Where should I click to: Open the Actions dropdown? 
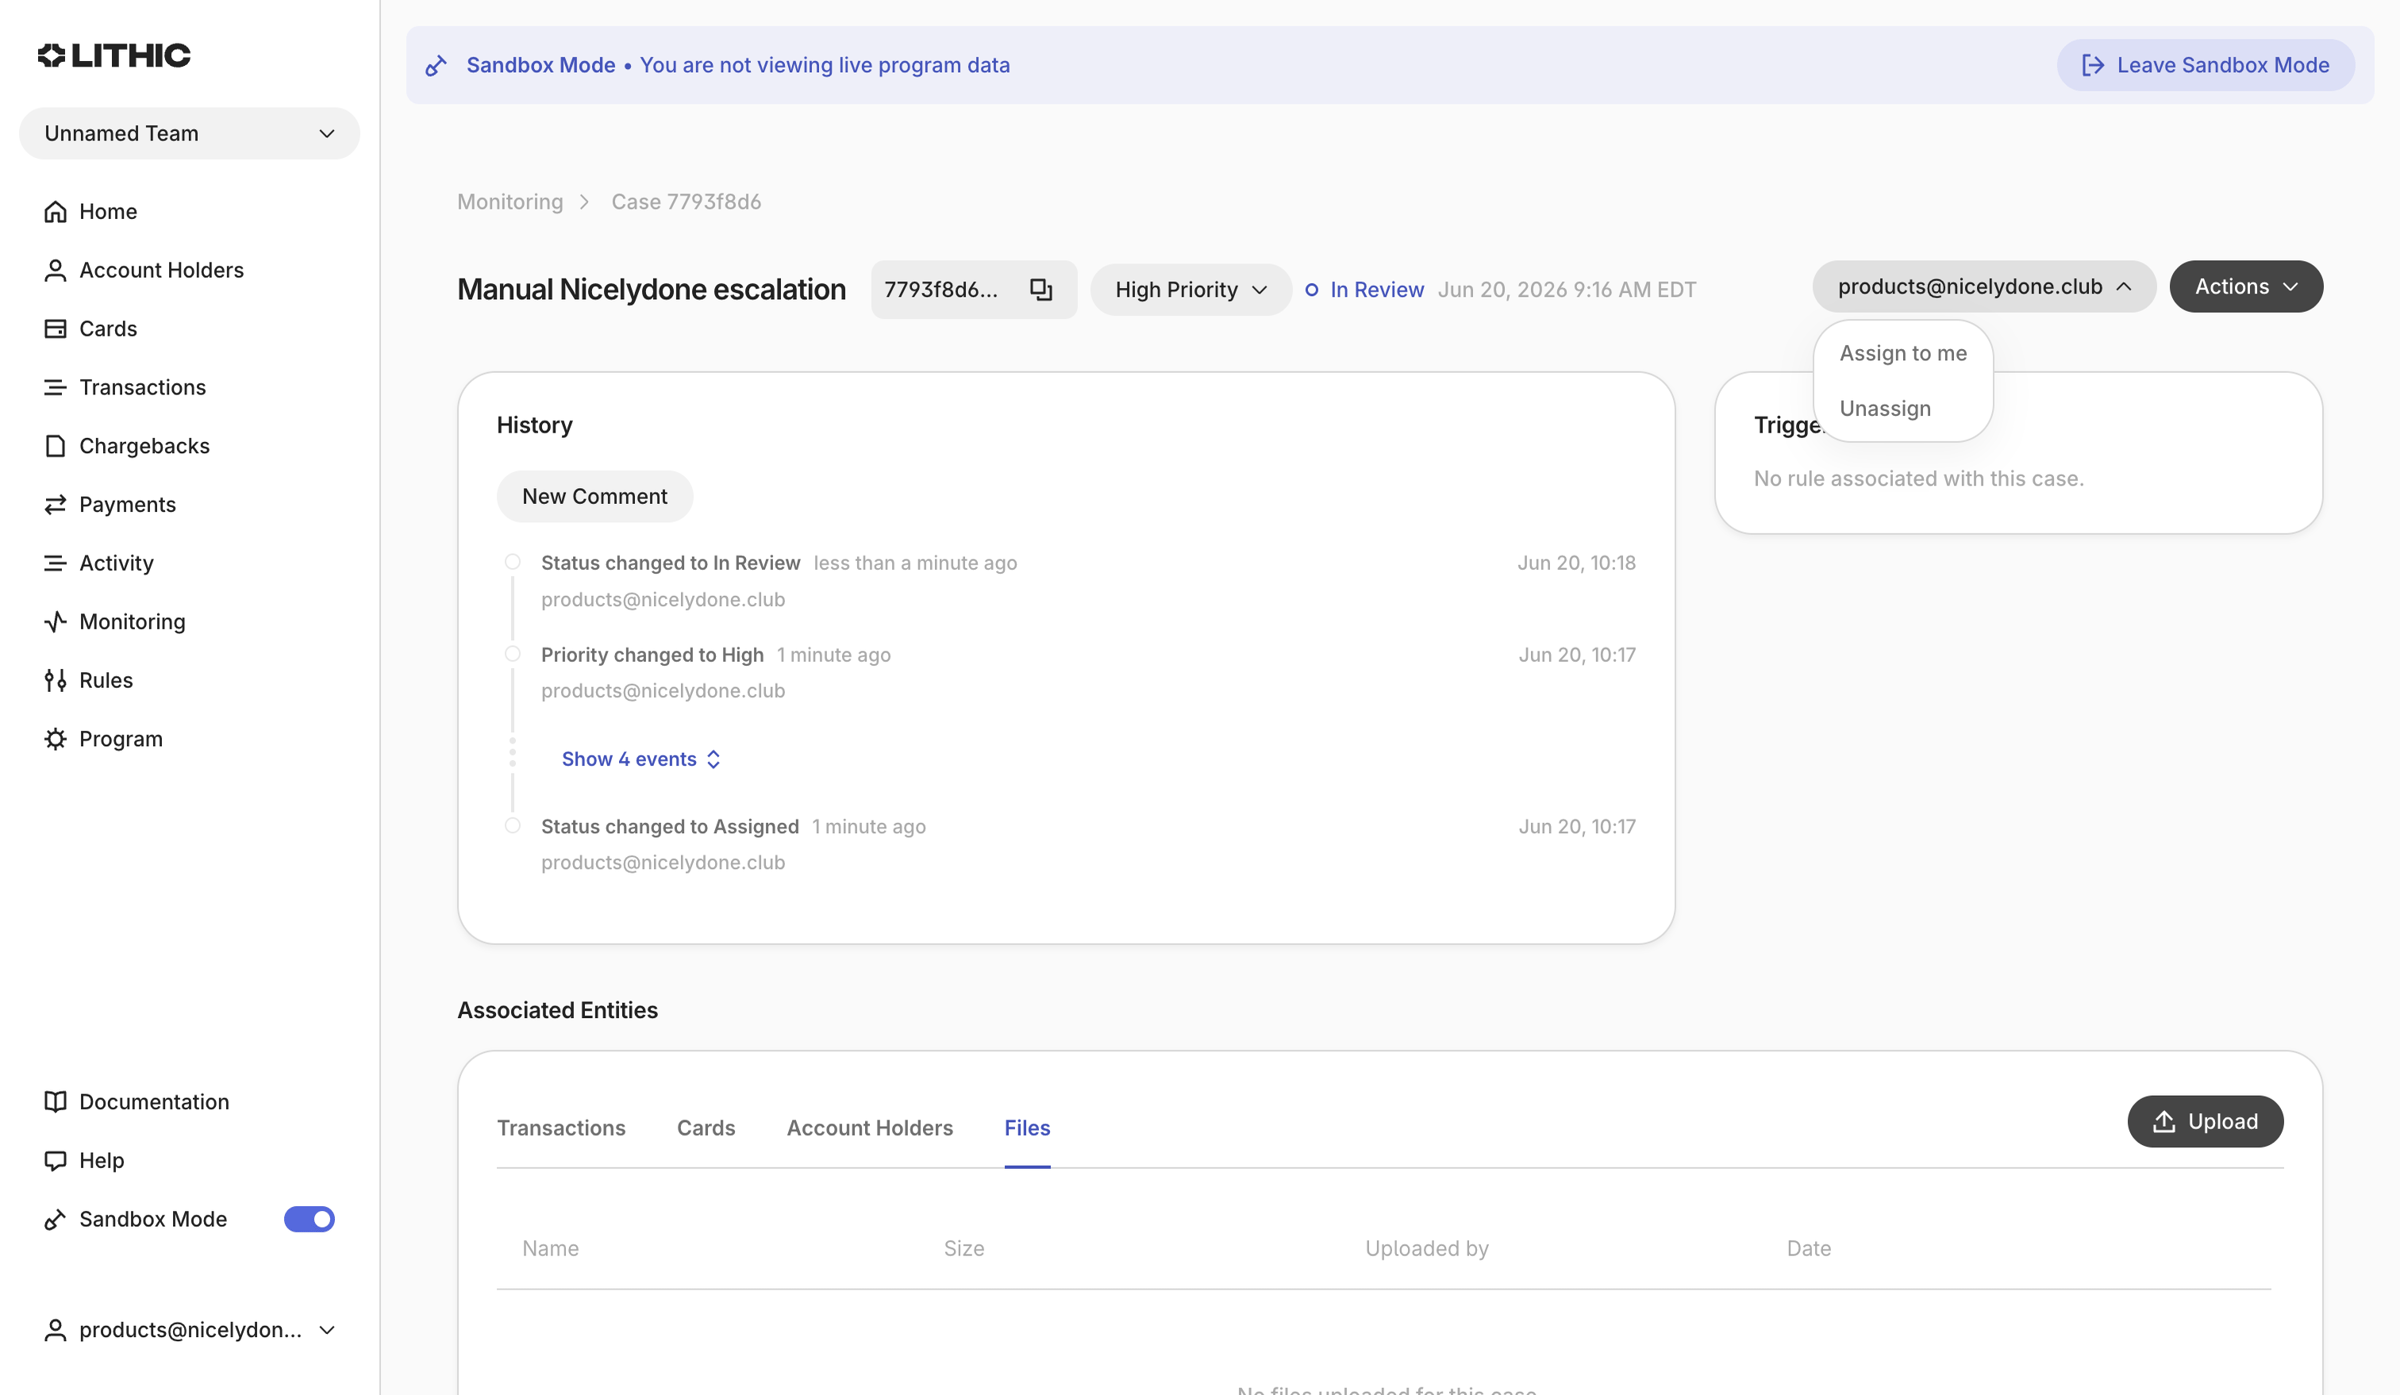(x=2246, y=286)
